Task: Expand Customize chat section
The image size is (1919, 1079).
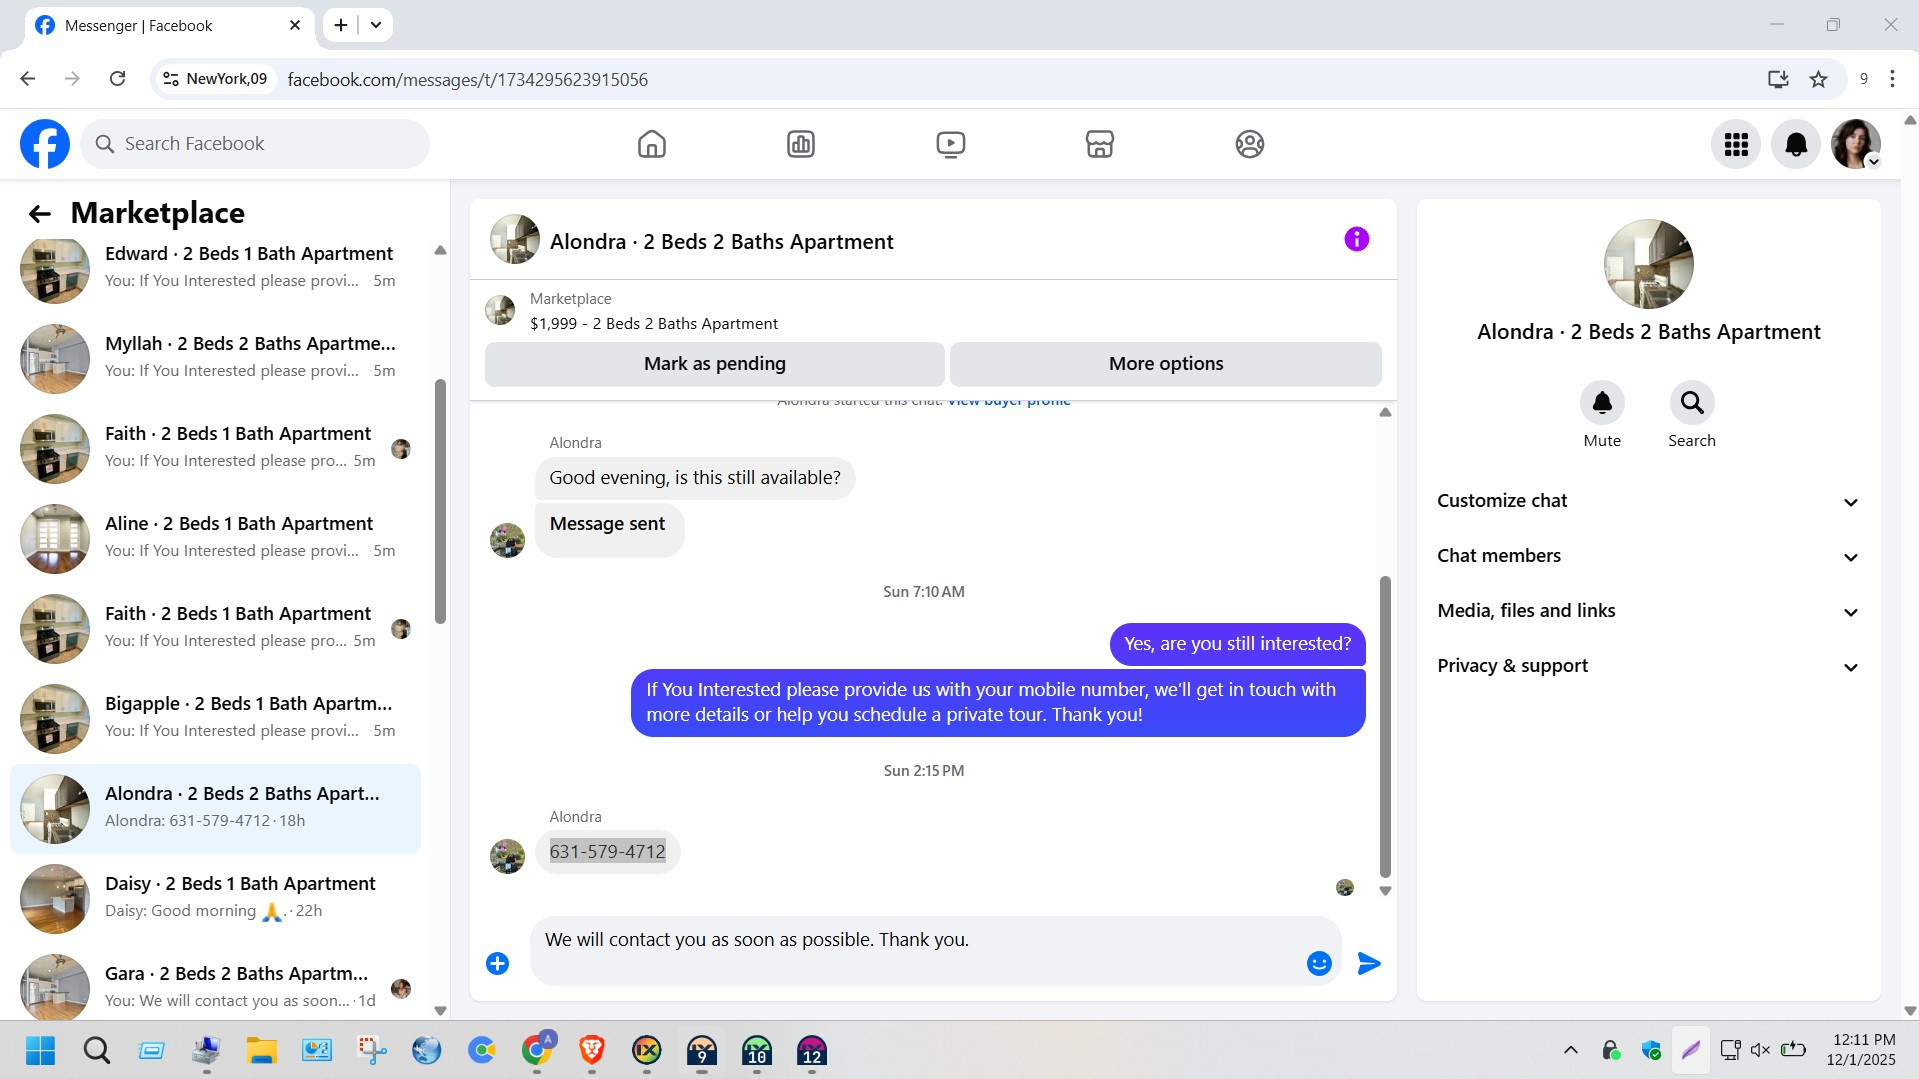Action: pos(1648,501)
